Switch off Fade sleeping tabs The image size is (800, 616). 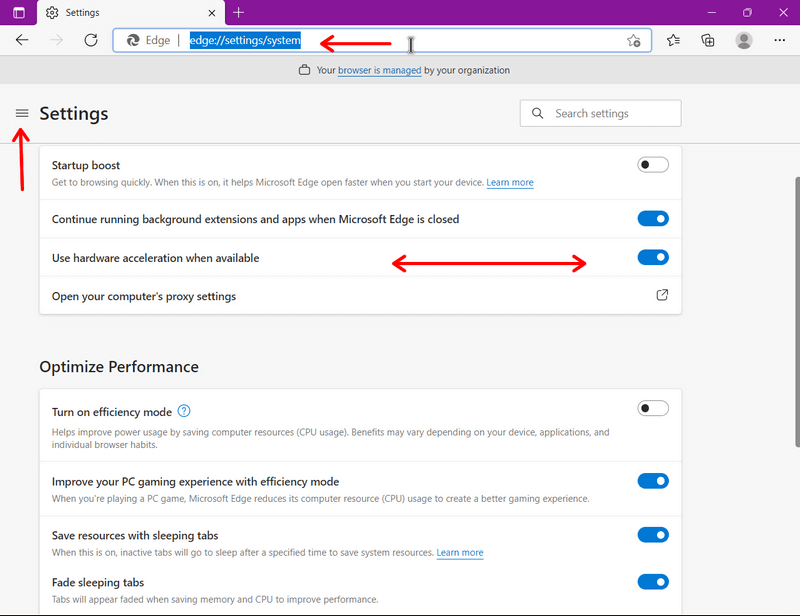[653, 582]
